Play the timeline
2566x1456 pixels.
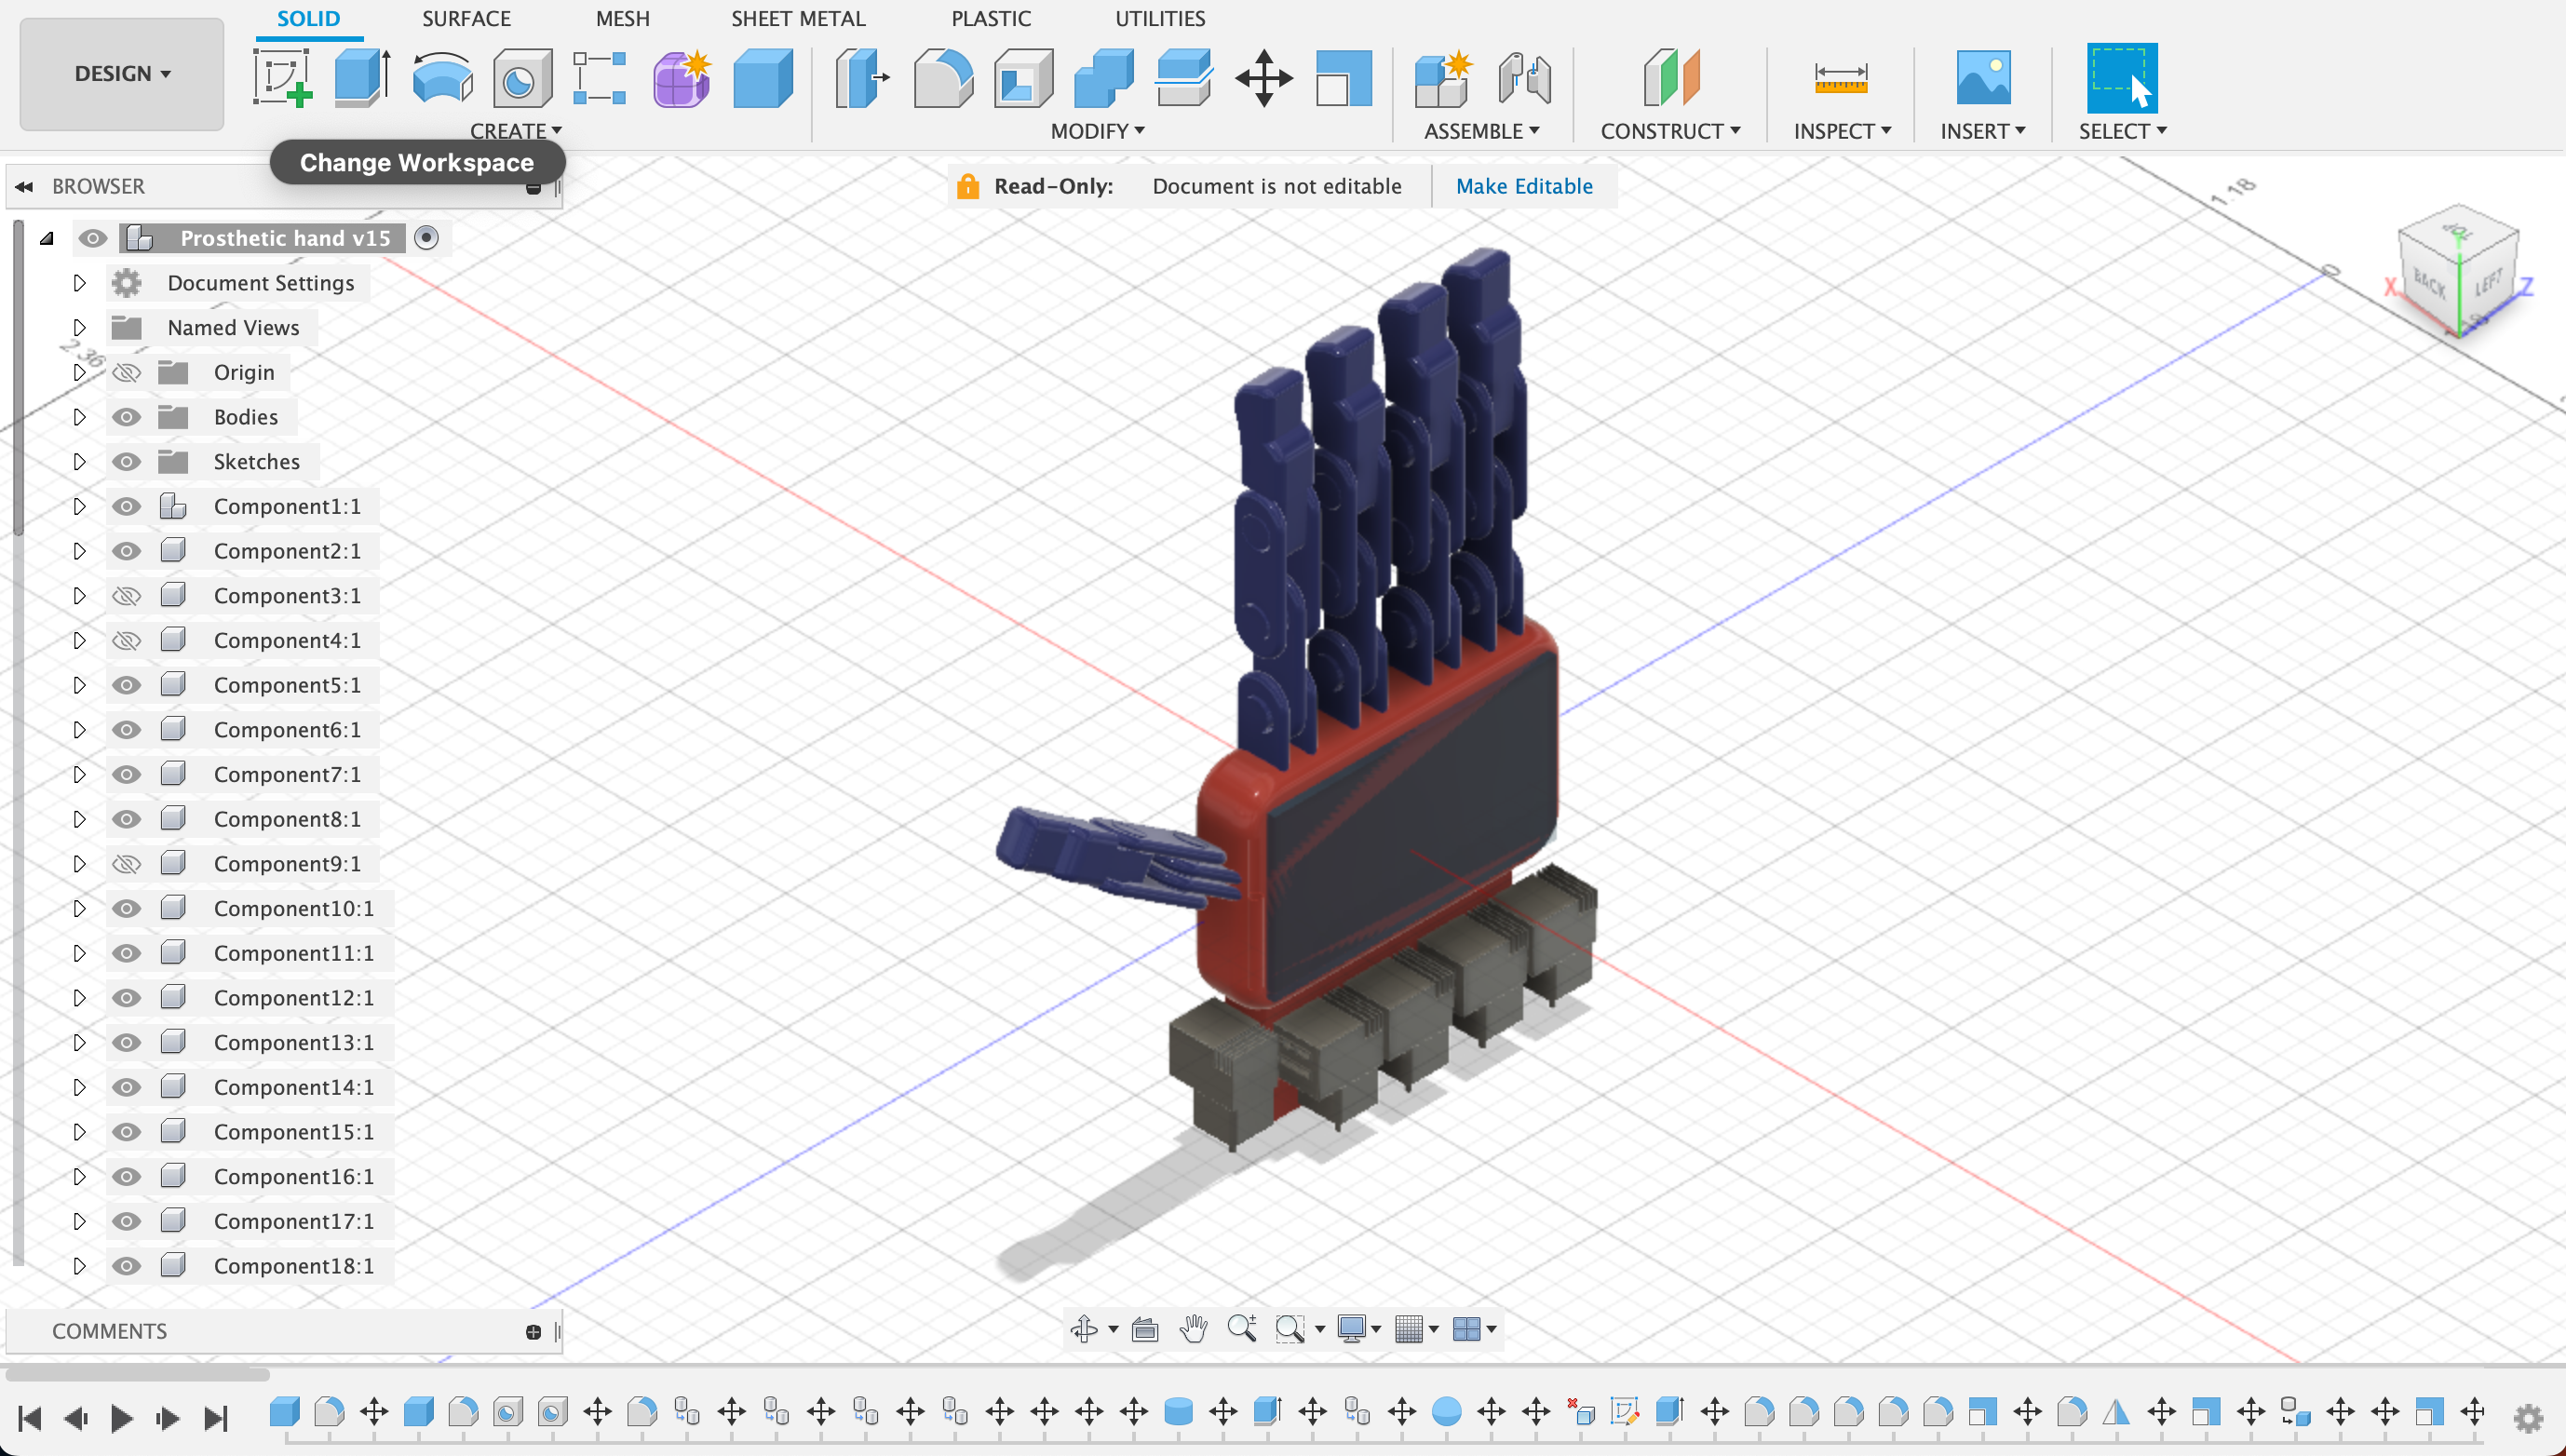pos(122,1418)
